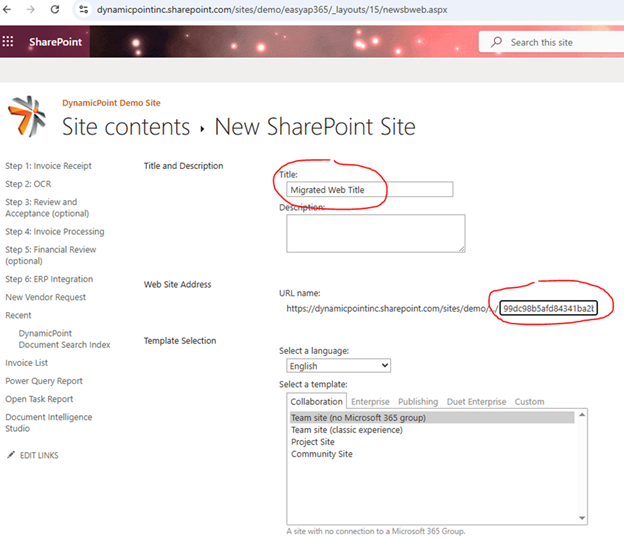The height and width of the screenshot is (538, 624).
Task: Click the EDIT LINKS text
Action: (x=39, y=455)
